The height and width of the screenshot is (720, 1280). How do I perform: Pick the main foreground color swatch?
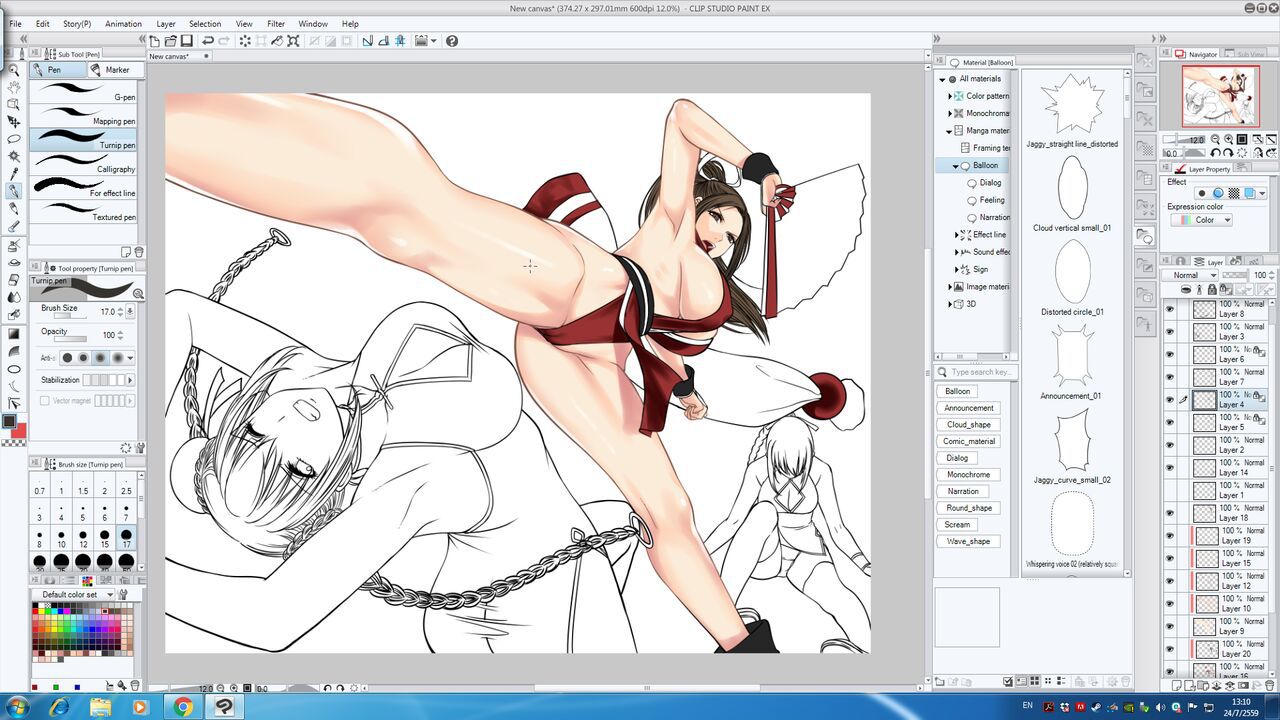[x=9, y=421]
